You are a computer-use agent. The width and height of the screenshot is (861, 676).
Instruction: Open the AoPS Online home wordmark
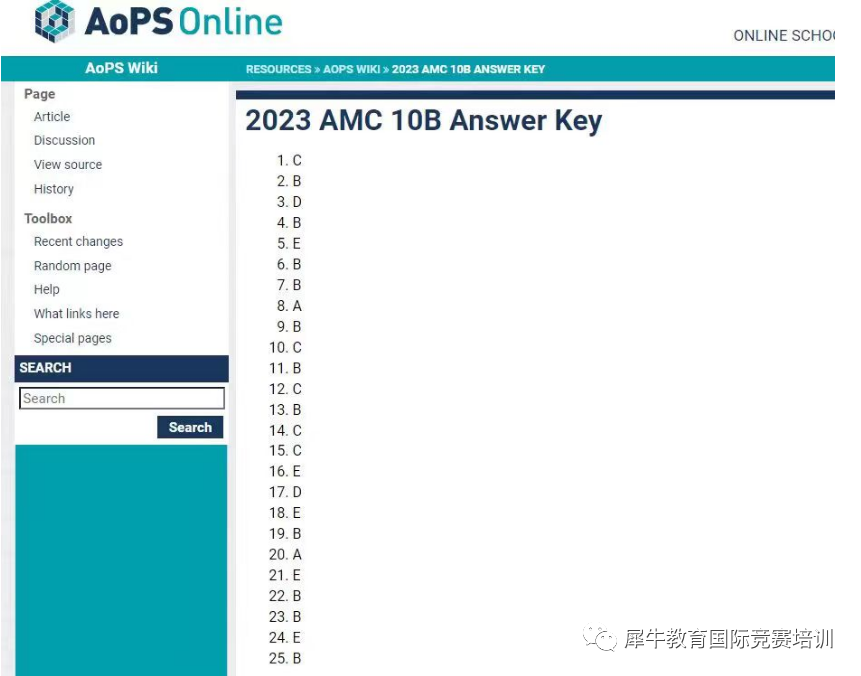coord(183,21)
